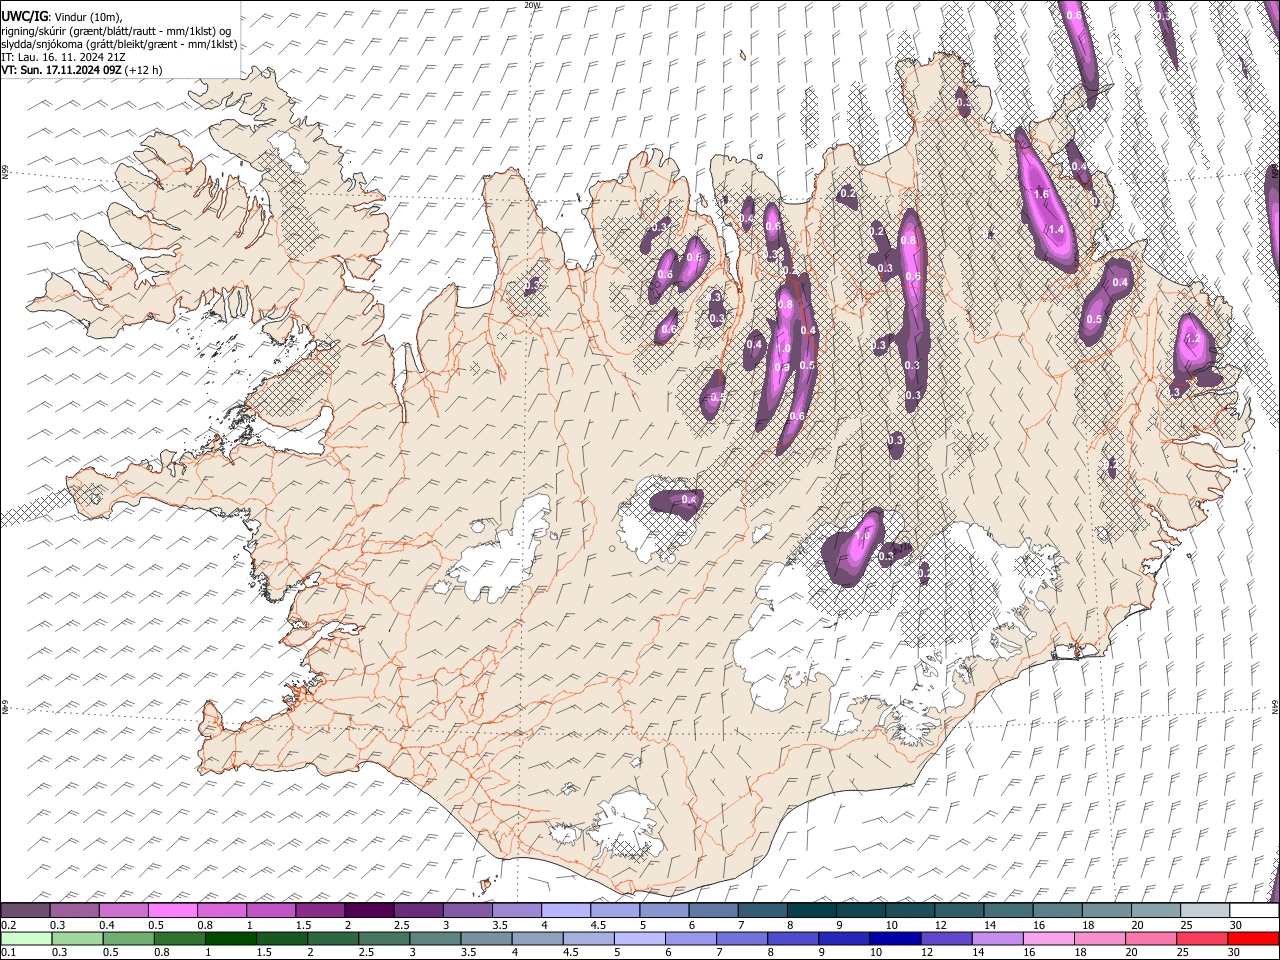Select the light lavender 4 swatch, upper legend row
This screenshot has height=960, width=1280.
pos(564,911)
